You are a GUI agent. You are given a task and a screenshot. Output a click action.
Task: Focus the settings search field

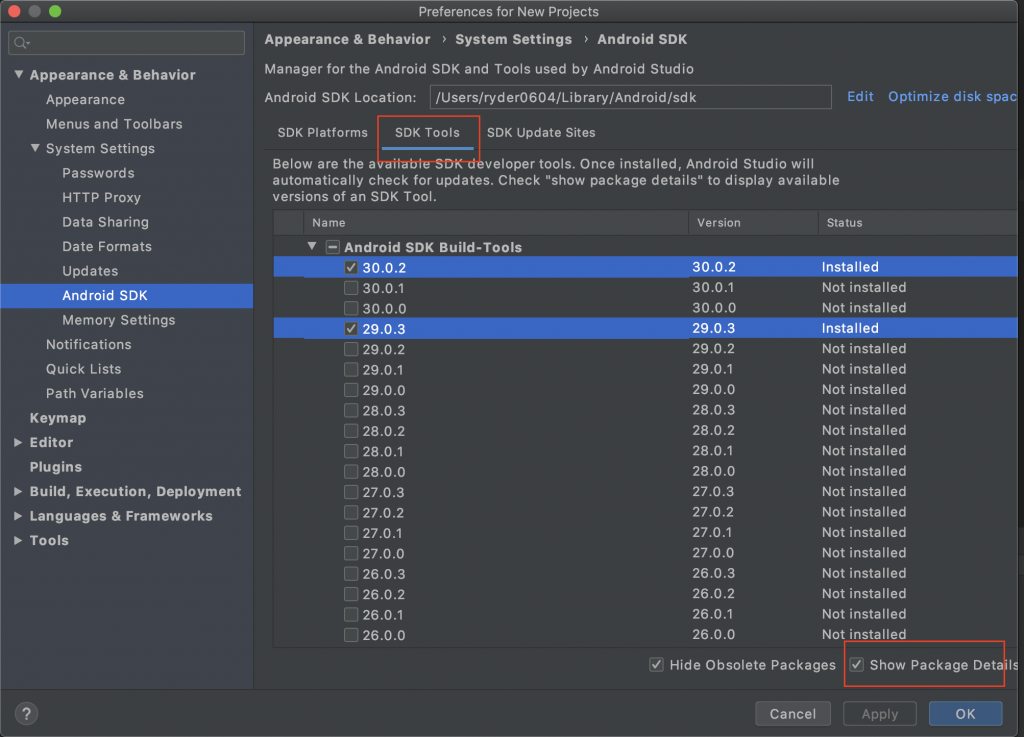tap(127, 43)
